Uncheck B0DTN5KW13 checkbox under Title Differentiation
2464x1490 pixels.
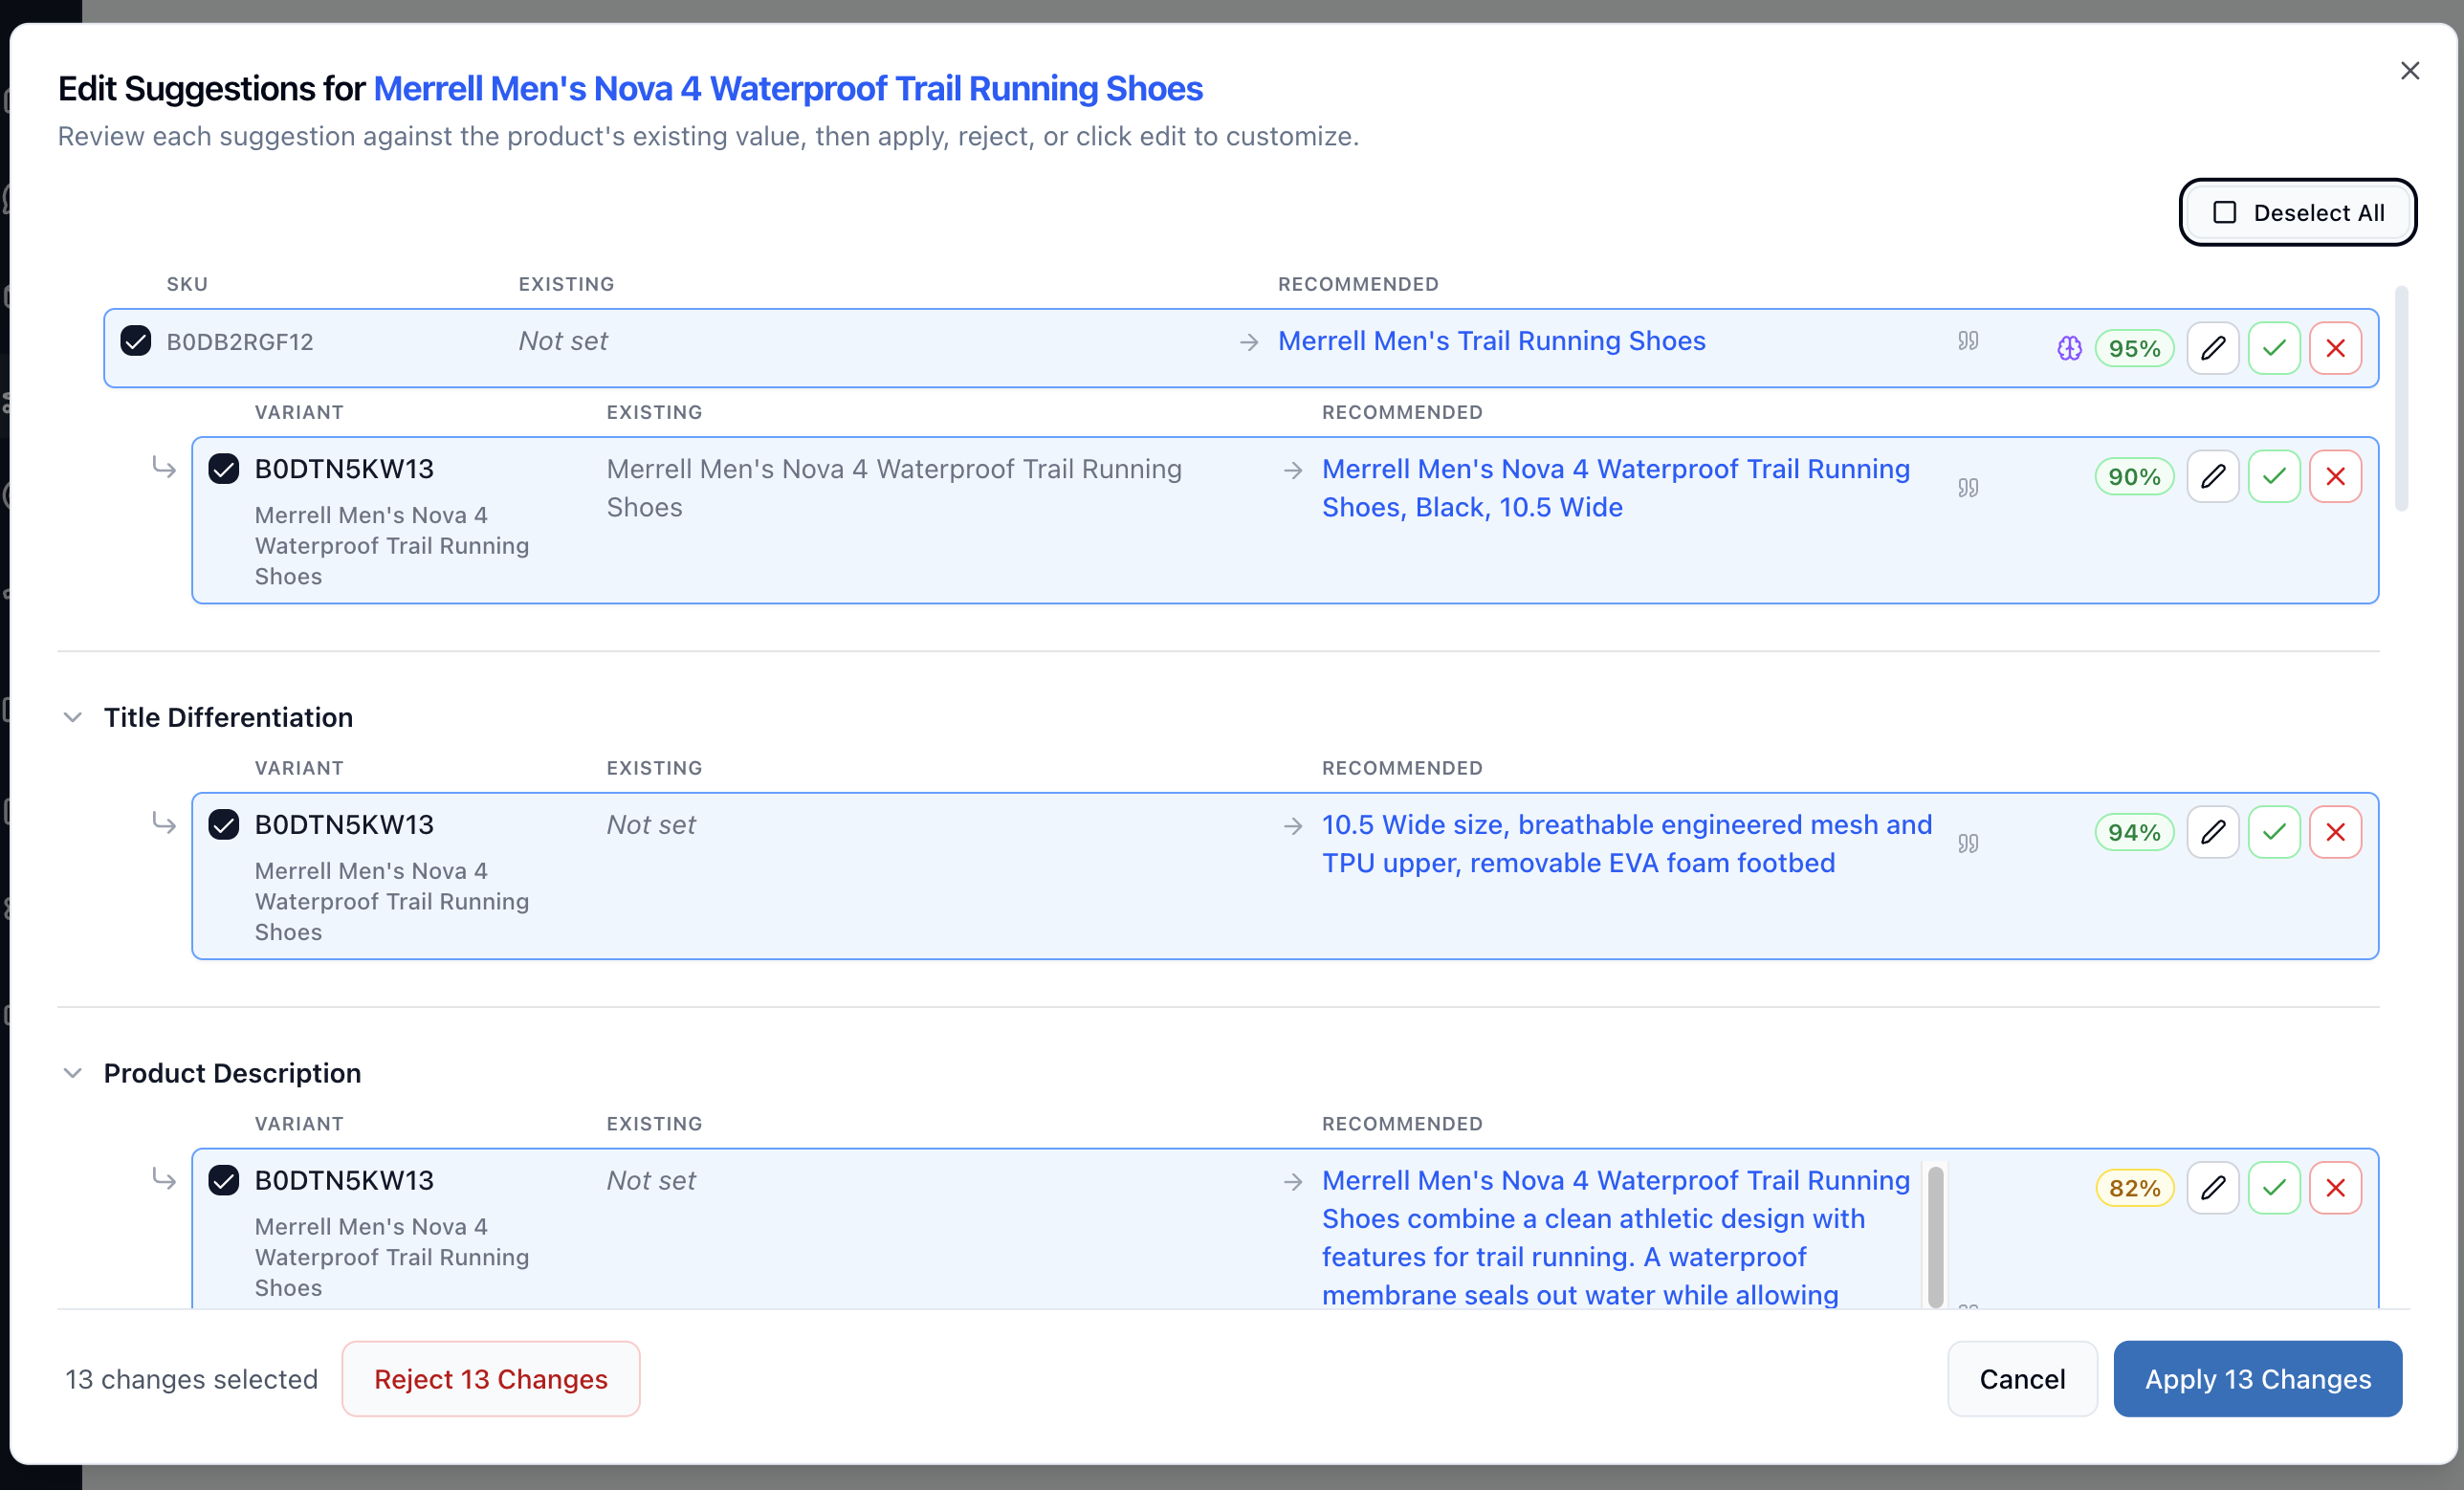(224, 825)
